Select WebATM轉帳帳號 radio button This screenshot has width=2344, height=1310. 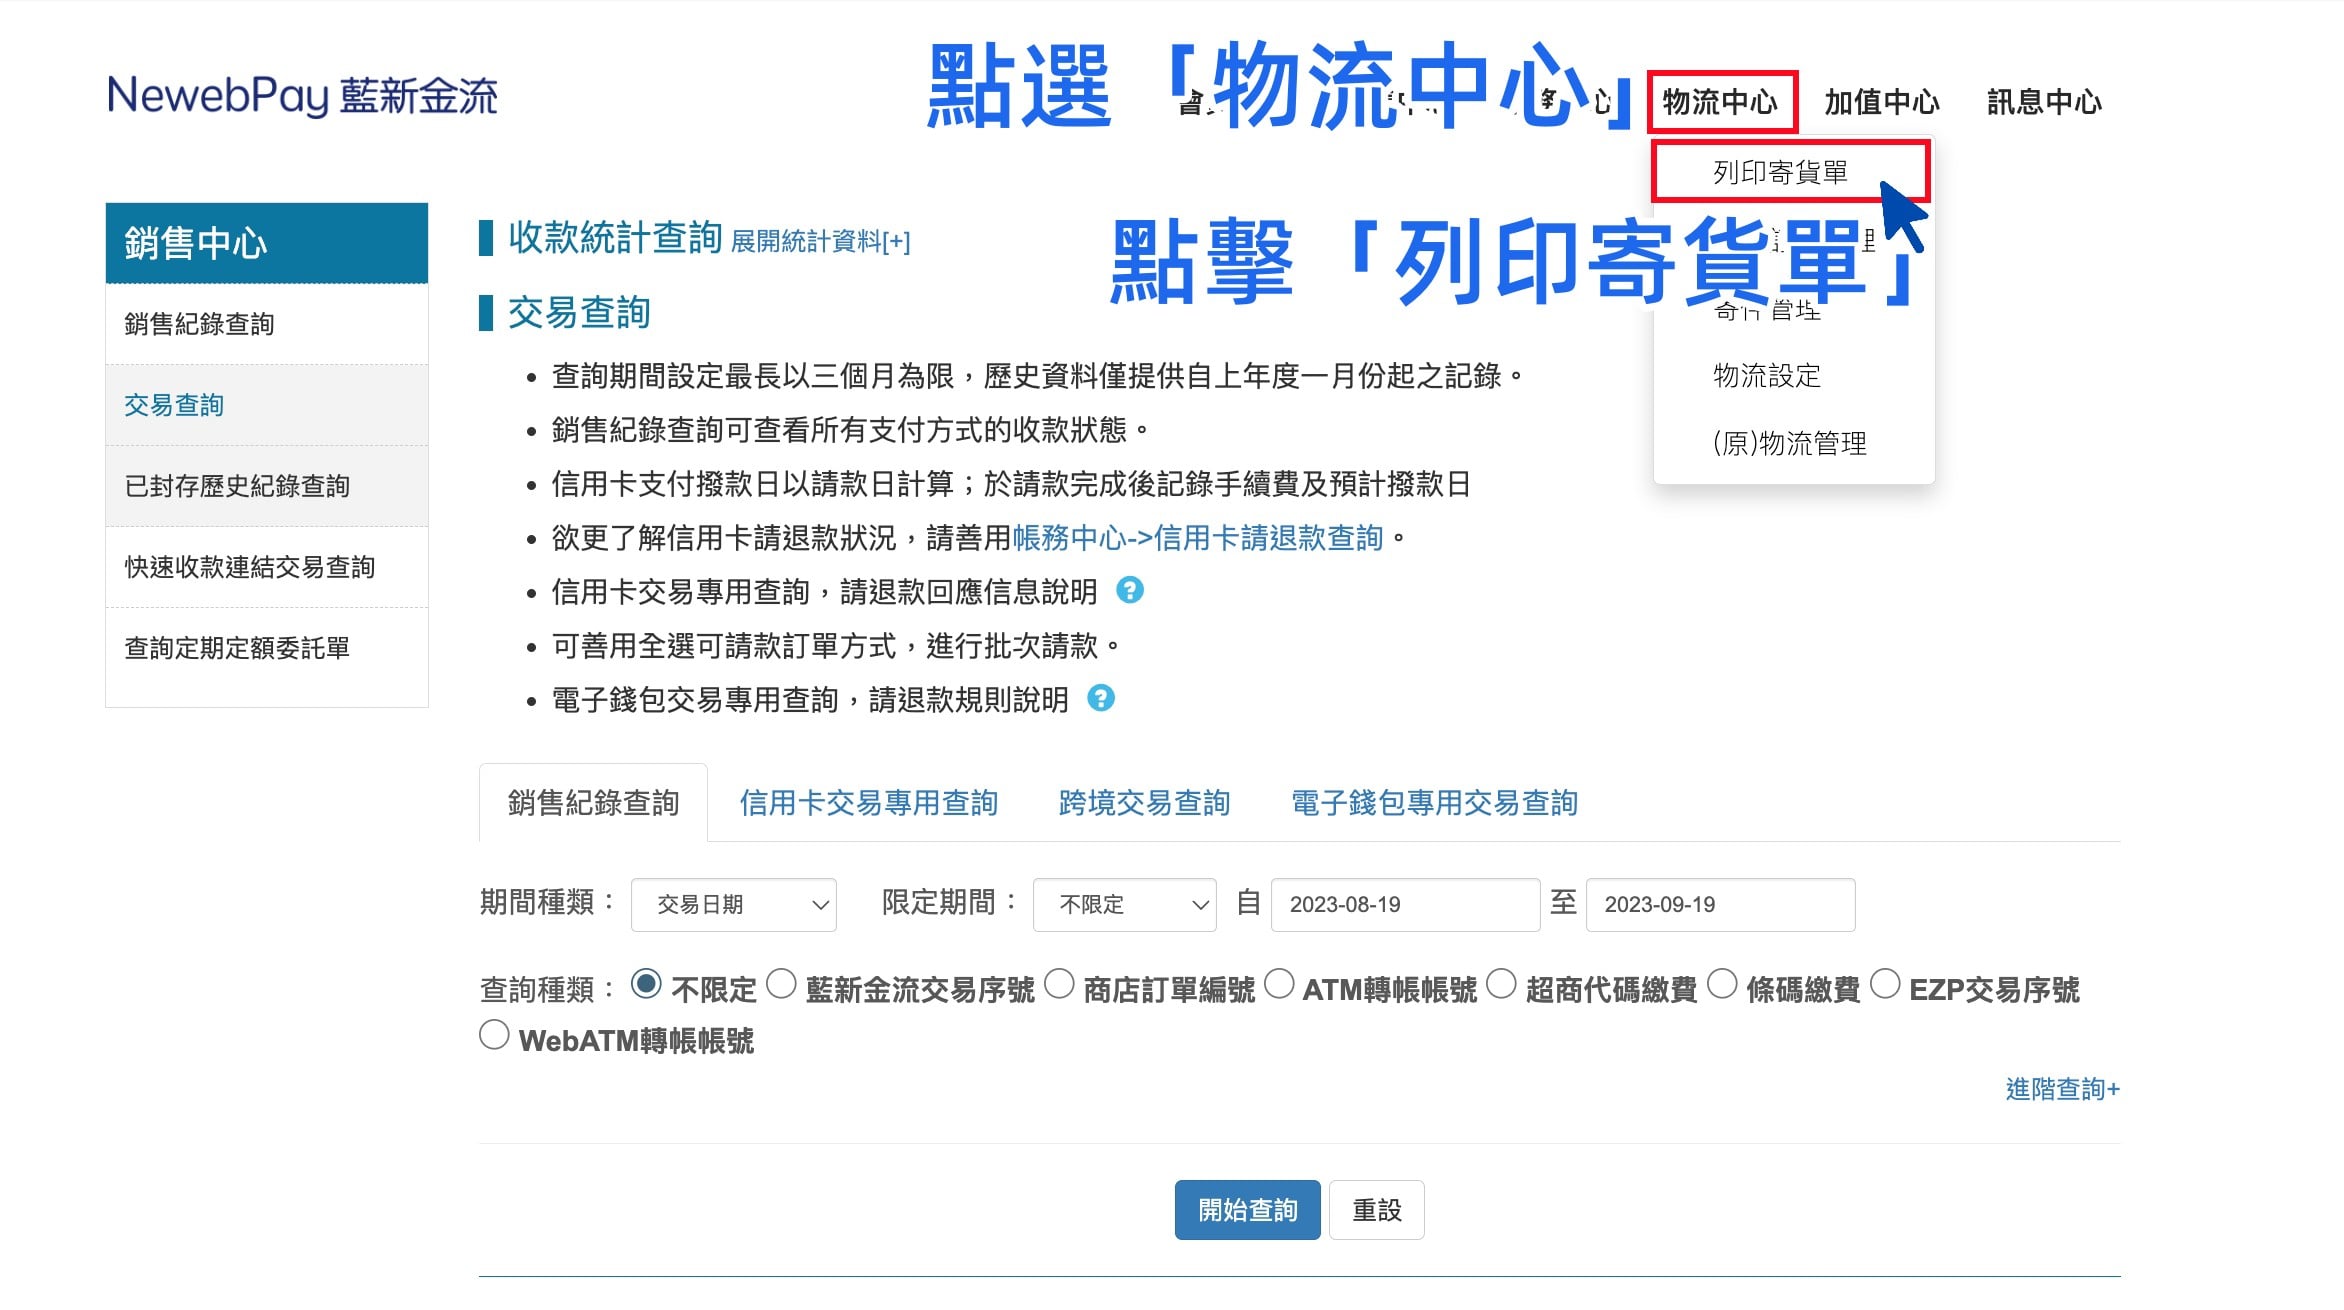494,1035
